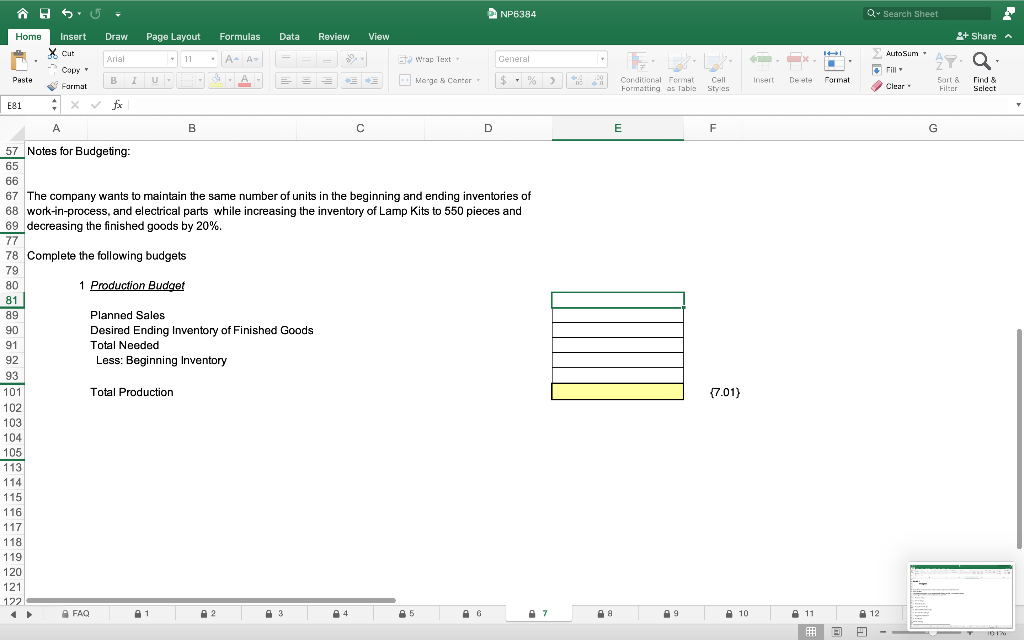The height and width of the screenshot is (640, 1024).
Task: Apply the percent number format
Action: (532, 81)
